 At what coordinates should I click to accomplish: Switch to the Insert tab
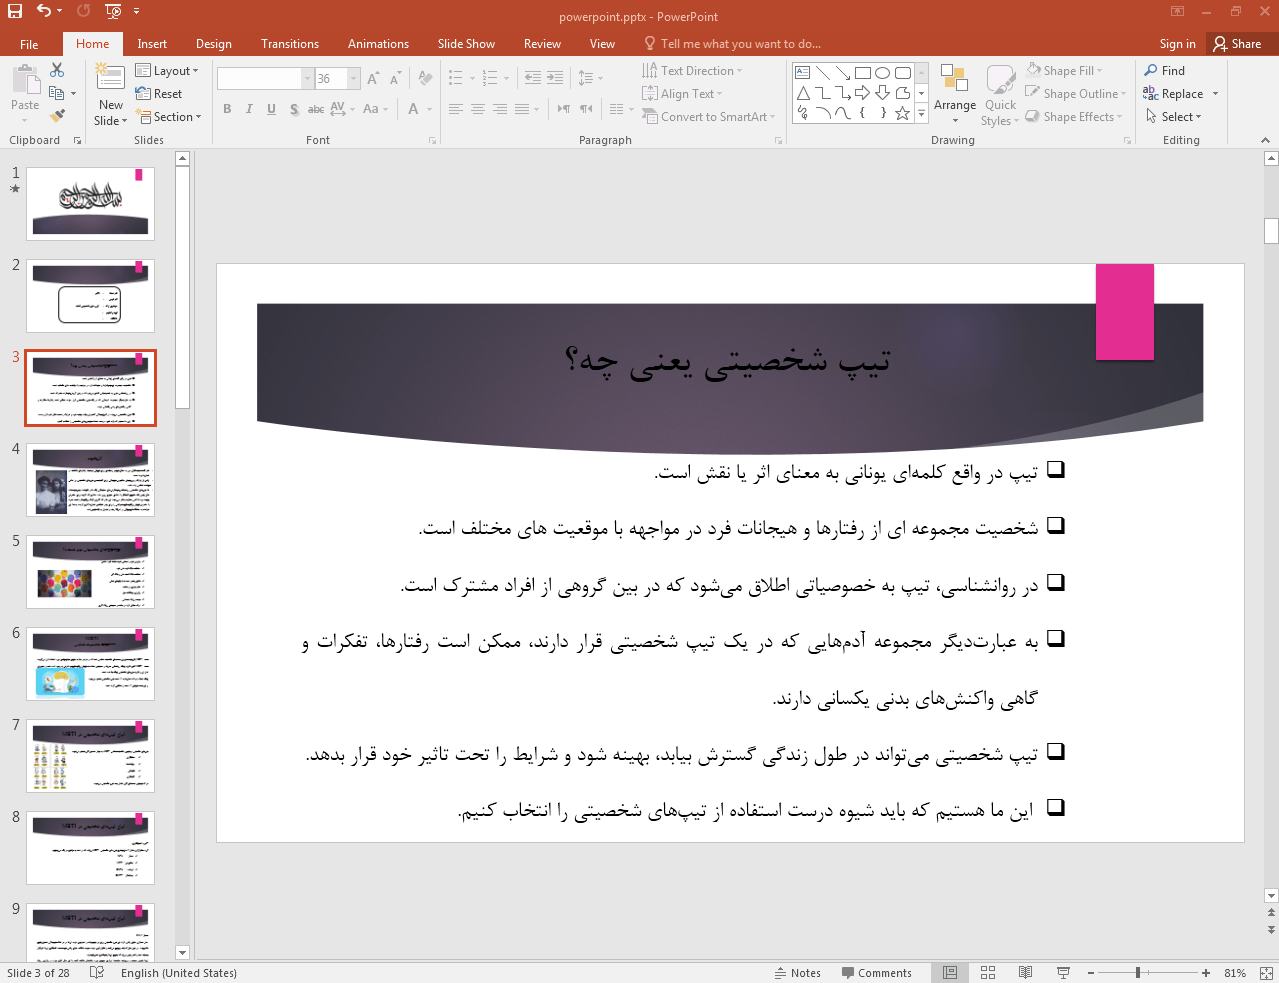tap(151, 43)
